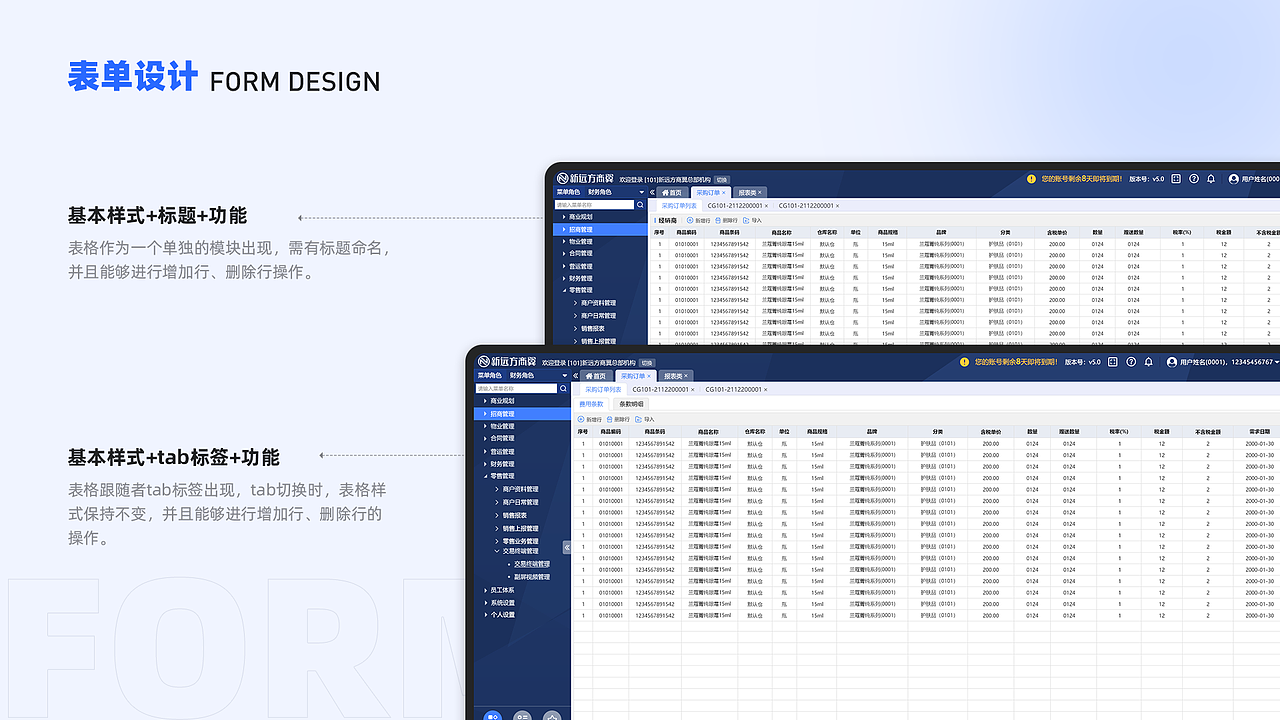The height and width of the screenshot is (720, 1280).
Task: Click the 分类 column header in the upper window
Action: point(1006,232)
